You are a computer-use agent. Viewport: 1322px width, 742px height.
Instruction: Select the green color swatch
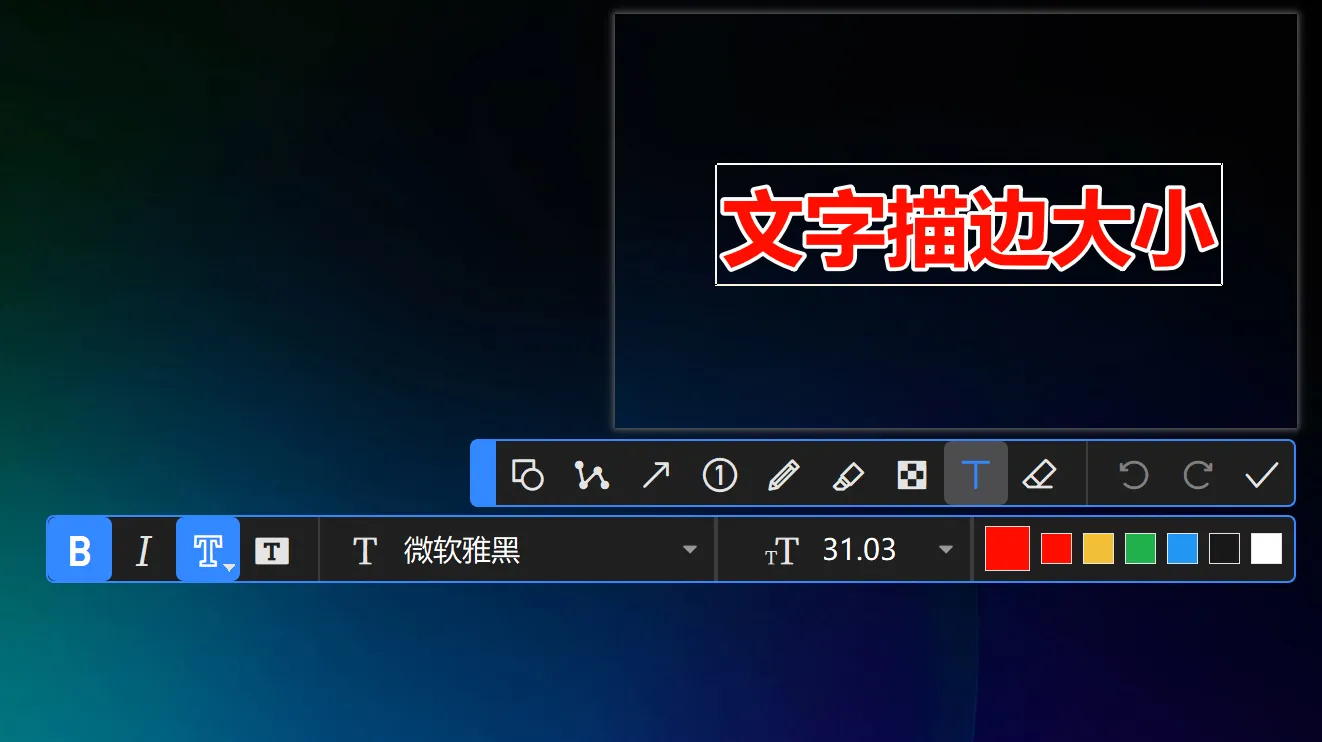click(x=1139, y=549)
